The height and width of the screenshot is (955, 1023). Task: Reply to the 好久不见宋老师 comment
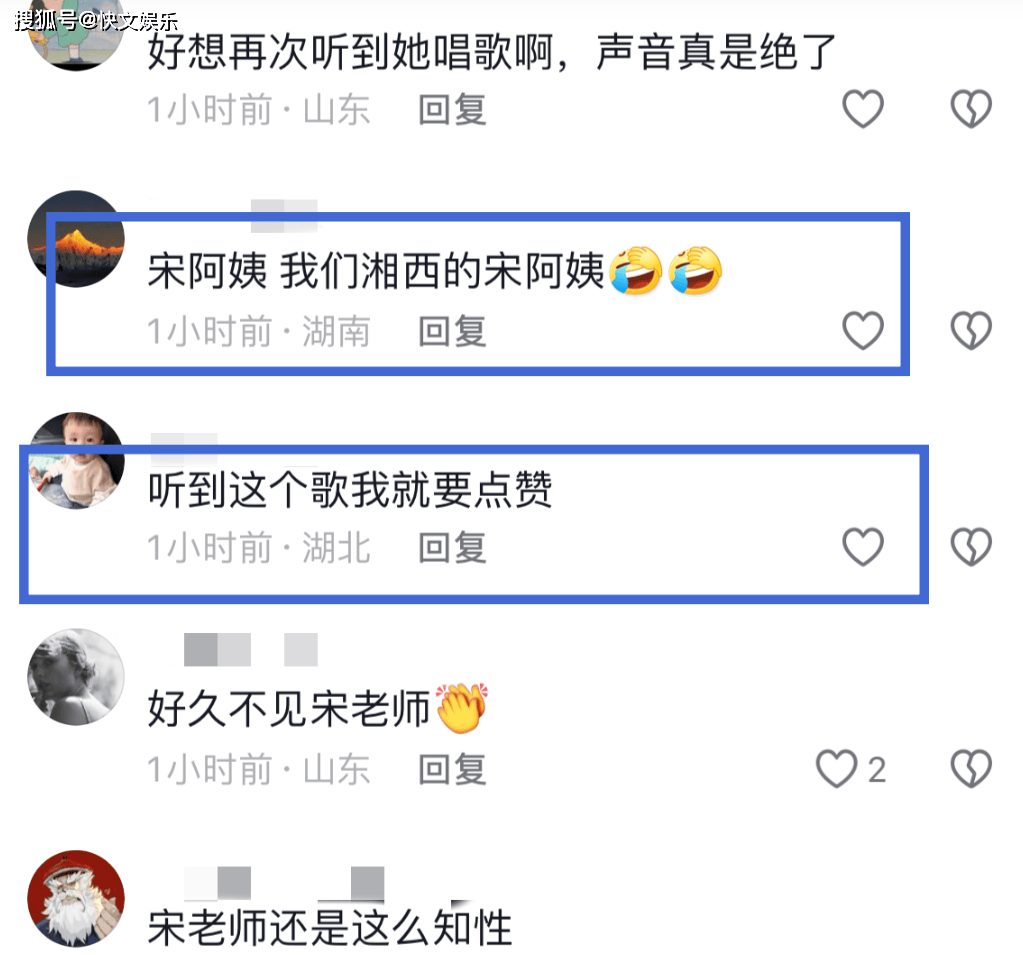coord(452,770)
